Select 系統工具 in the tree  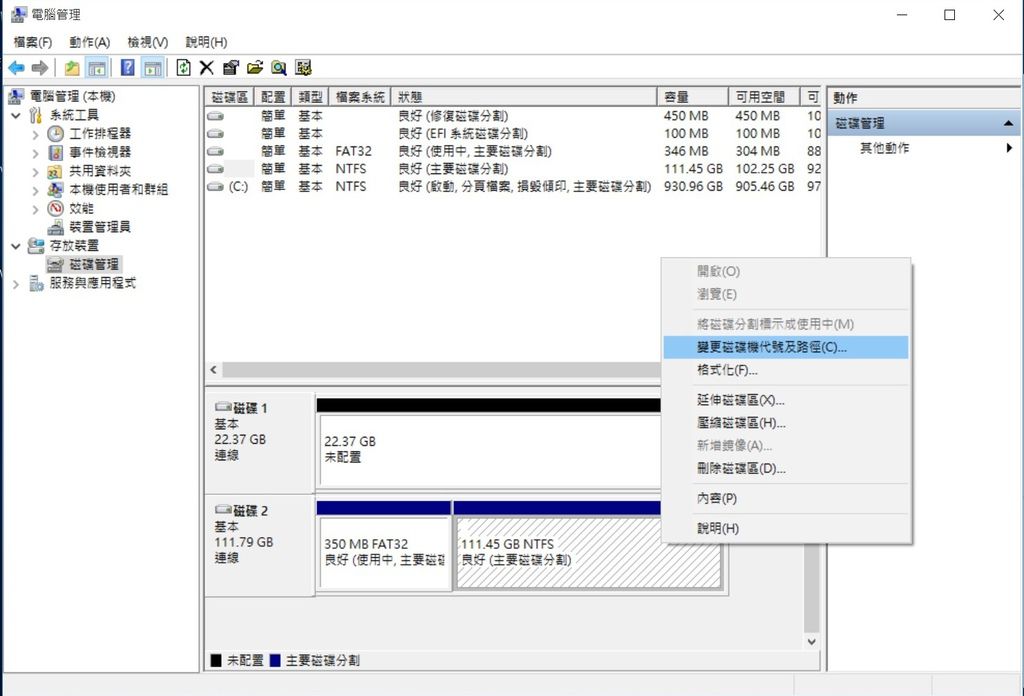[74, 115]
